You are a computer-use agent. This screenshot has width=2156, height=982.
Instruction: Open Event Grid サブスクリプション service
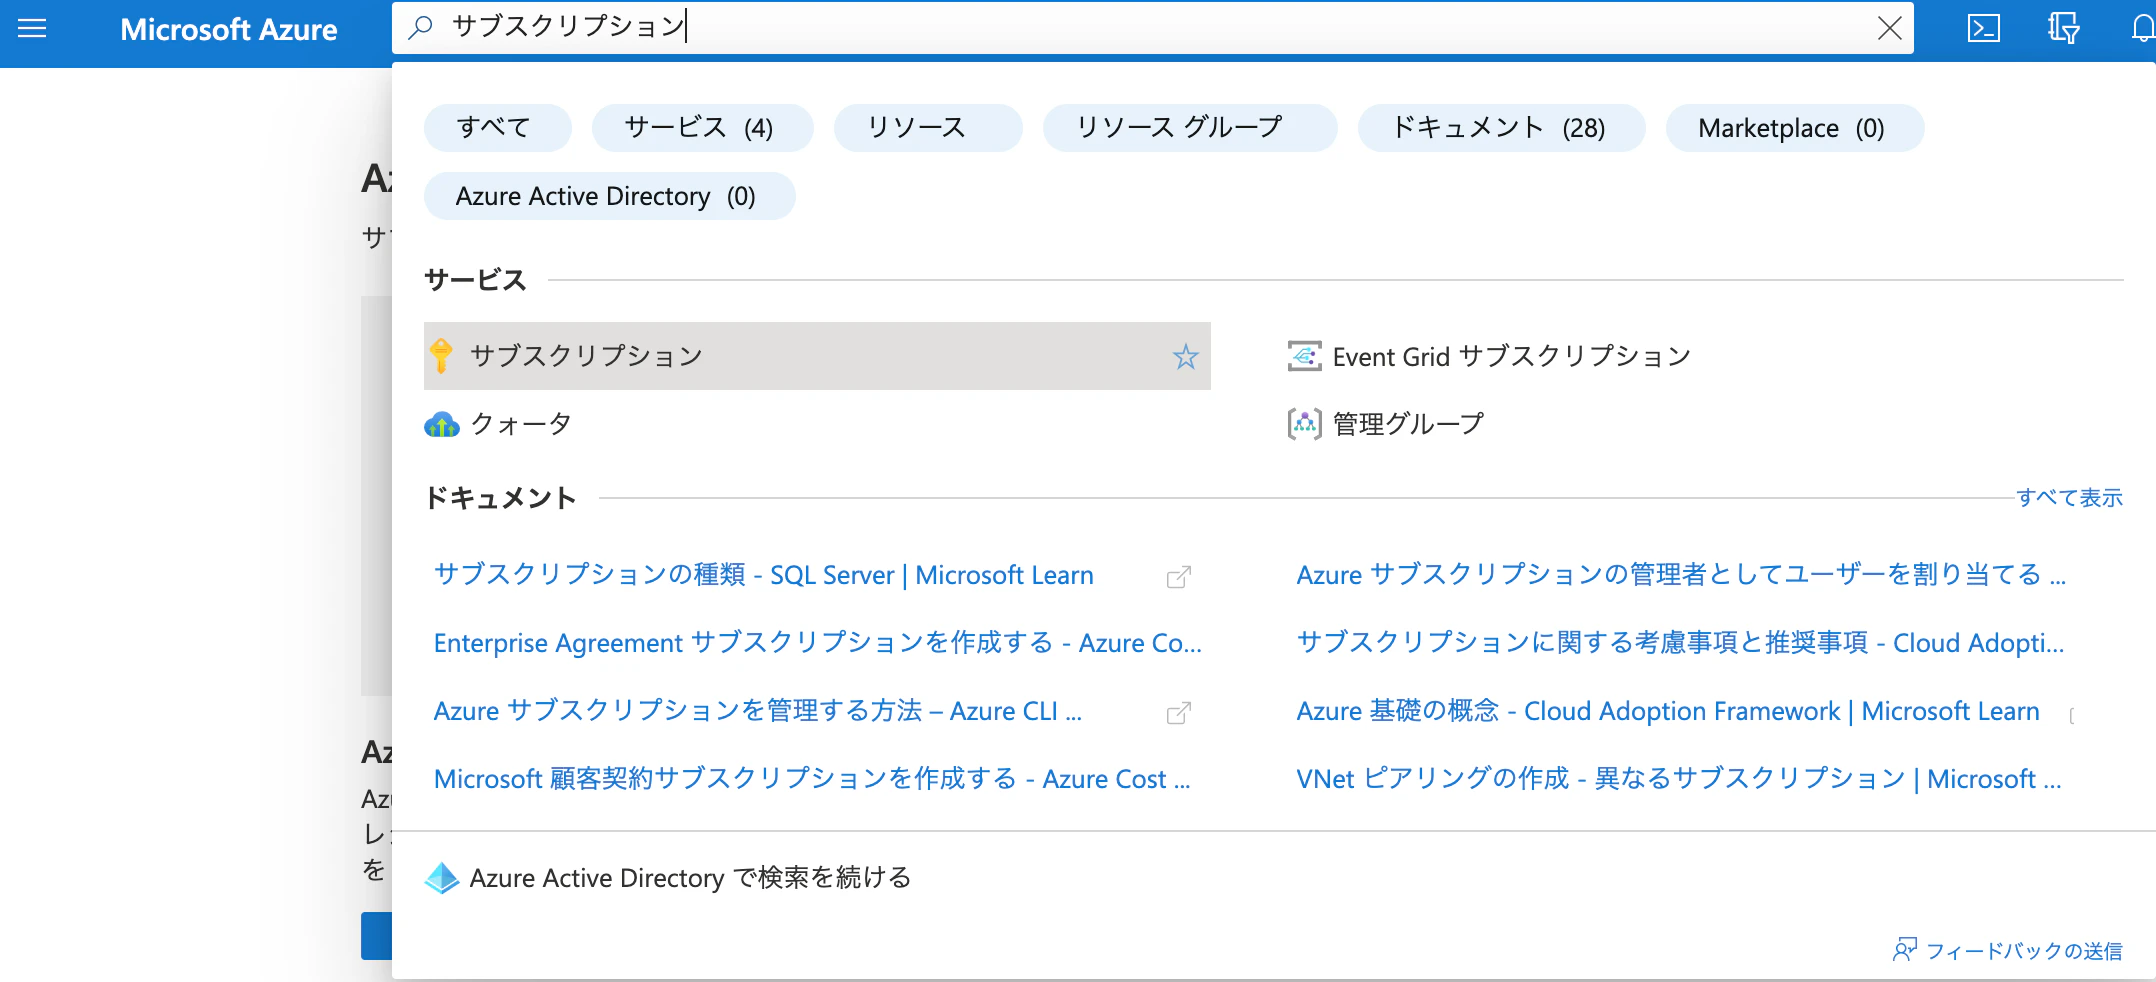pos(1511,356)
